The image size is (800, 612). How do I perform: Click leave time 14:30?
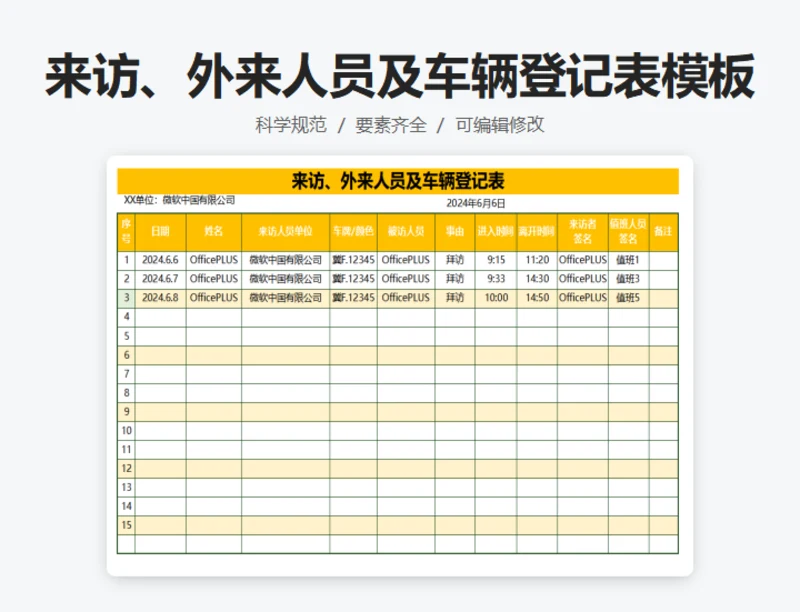[x=537, y=279]
